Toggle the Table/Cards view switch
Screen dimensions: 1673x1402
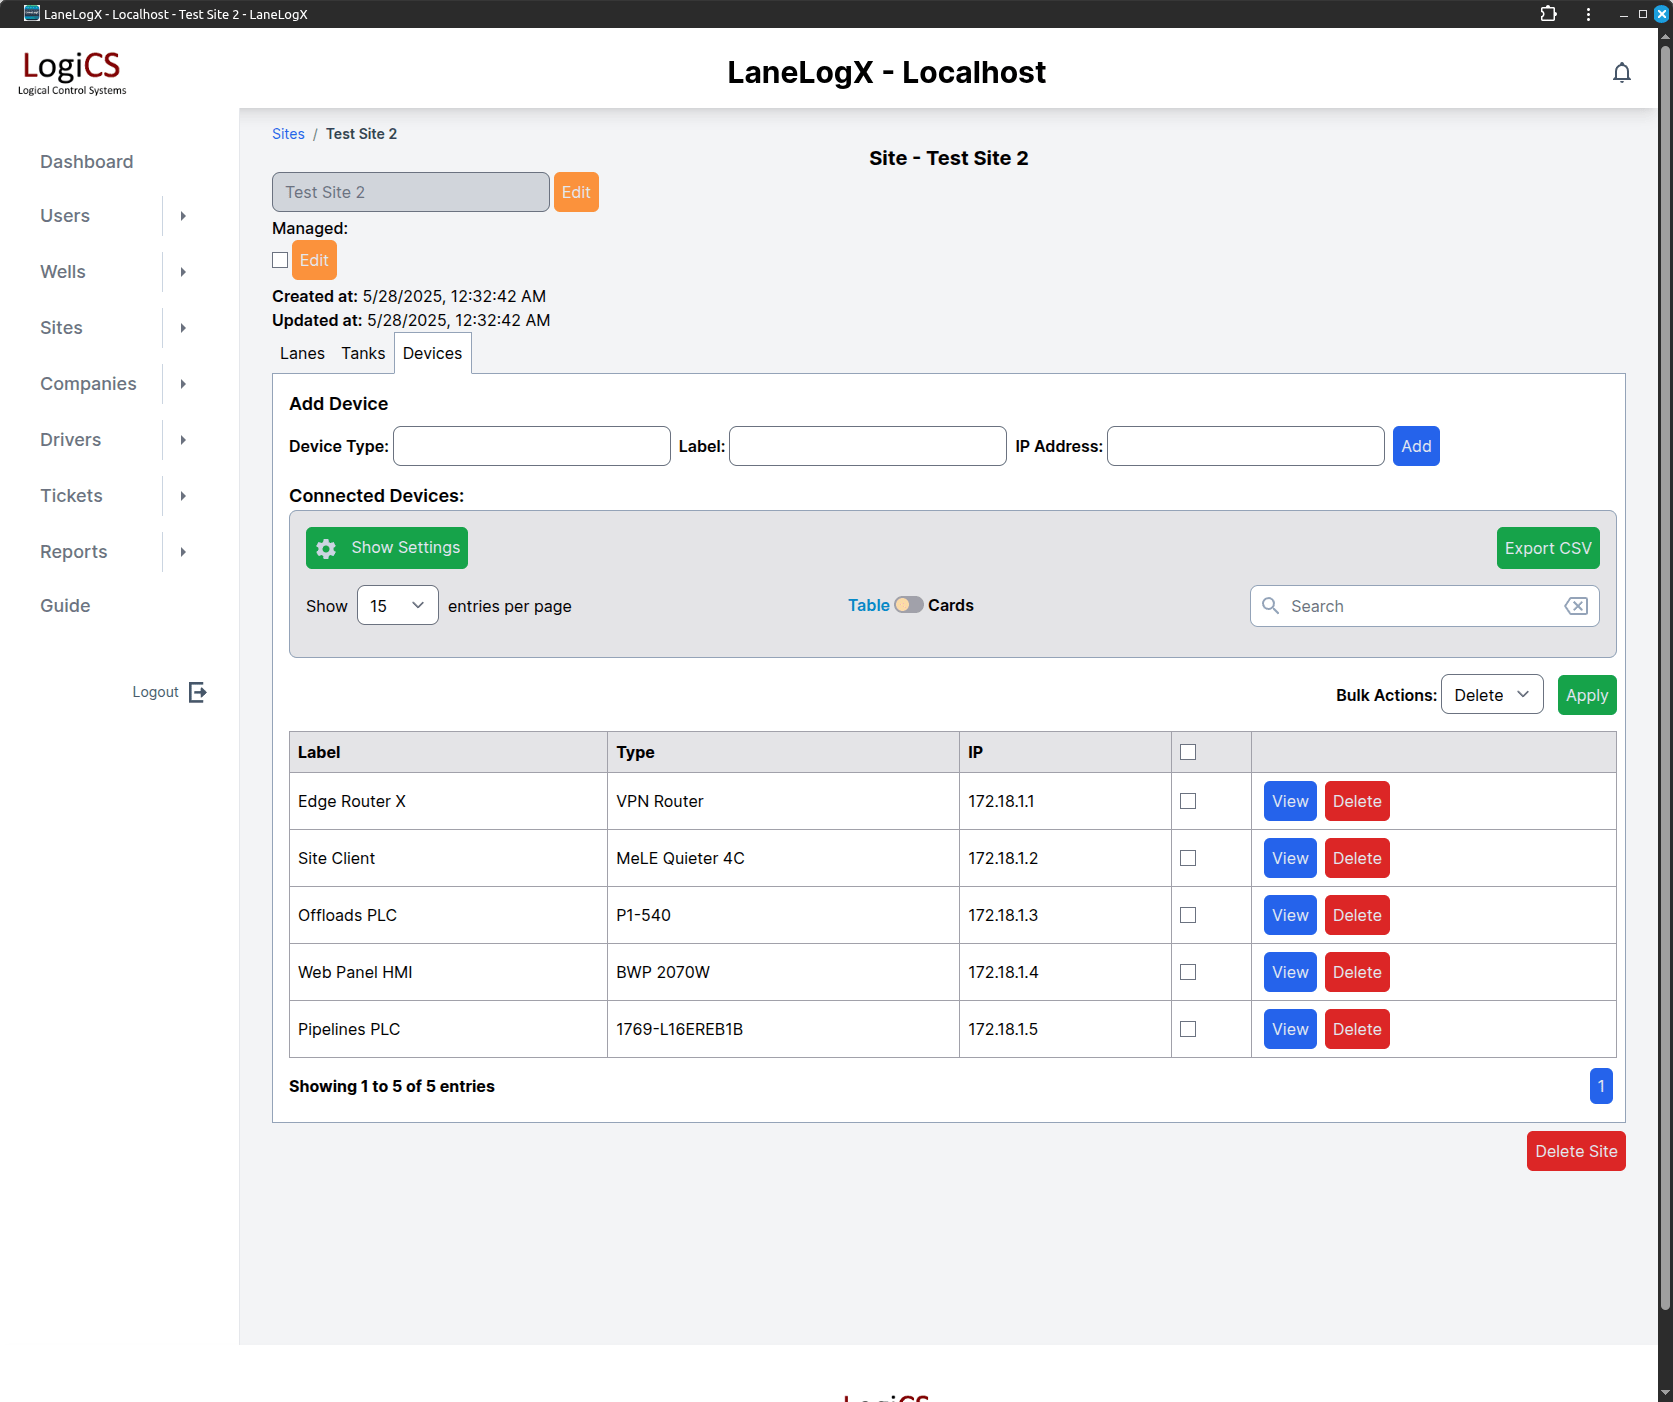908,605
